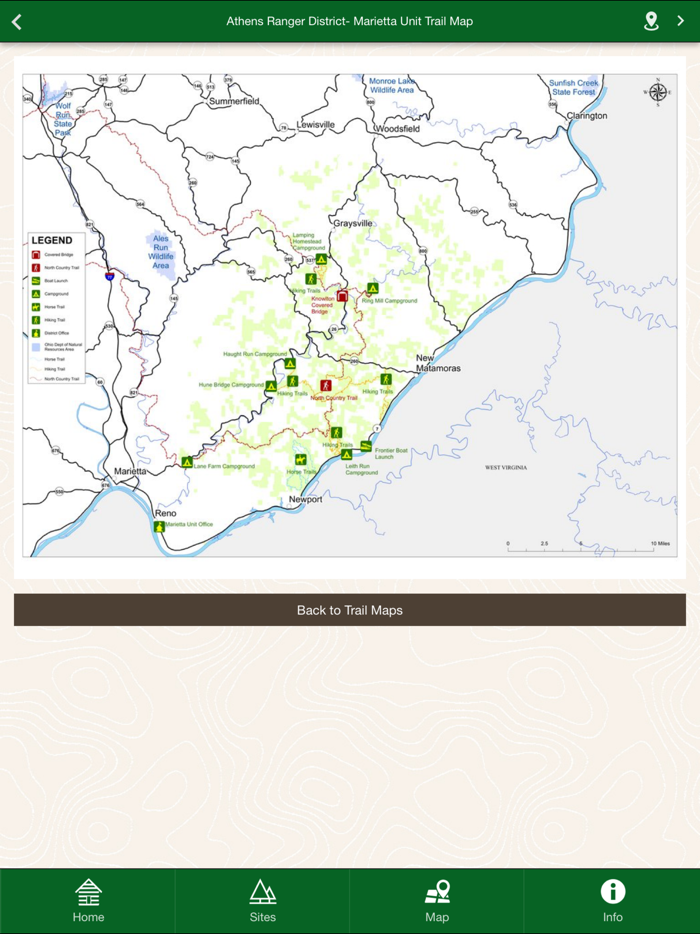This screenshot has width=700, height=934.
Task: Open the Home tab
Action: click(88, 900)
